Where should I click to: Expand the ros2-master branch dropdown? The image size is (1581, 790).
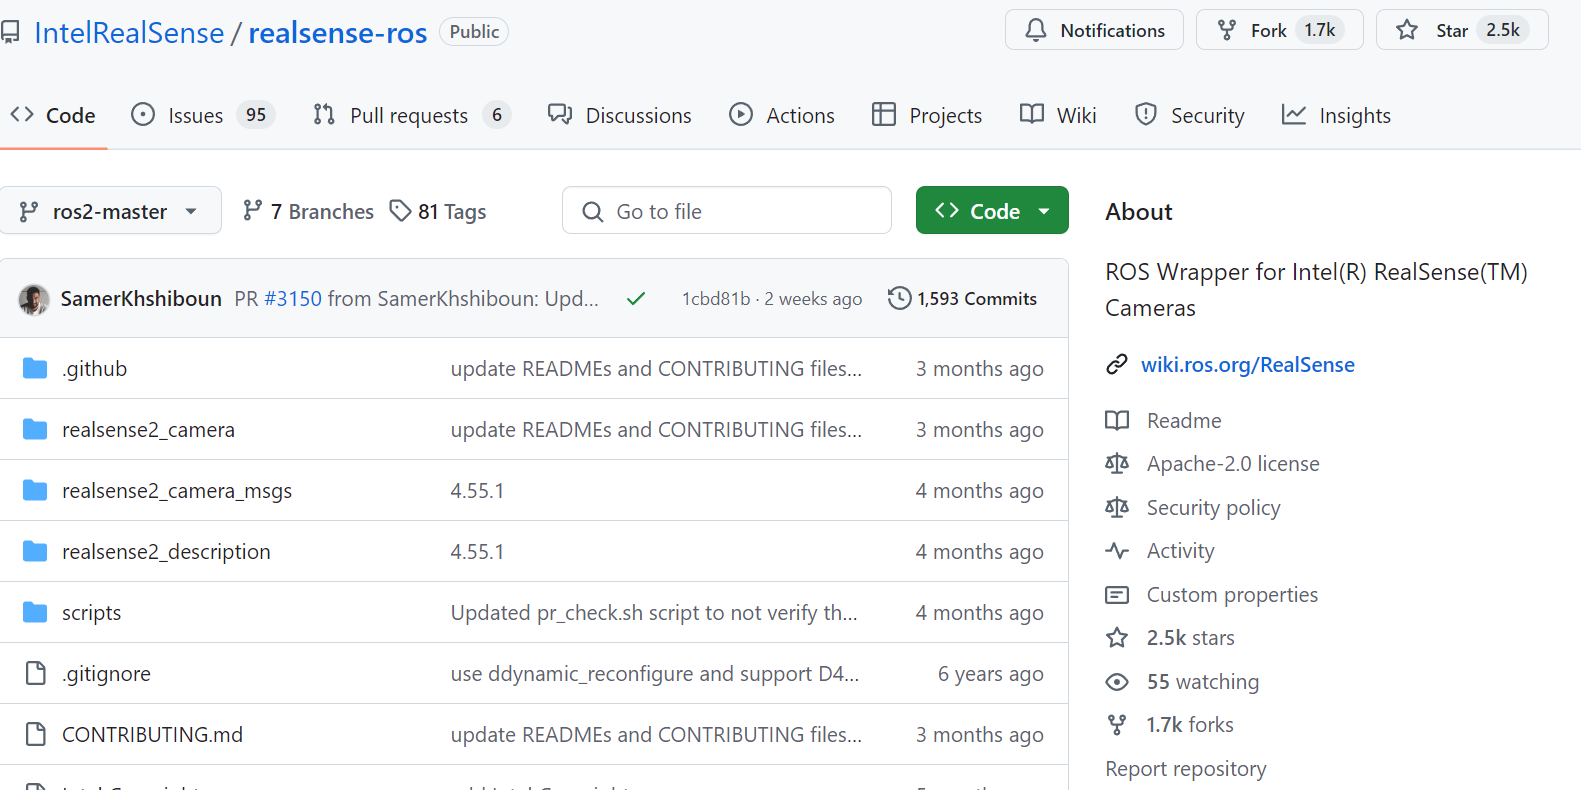tap(110, 211)
